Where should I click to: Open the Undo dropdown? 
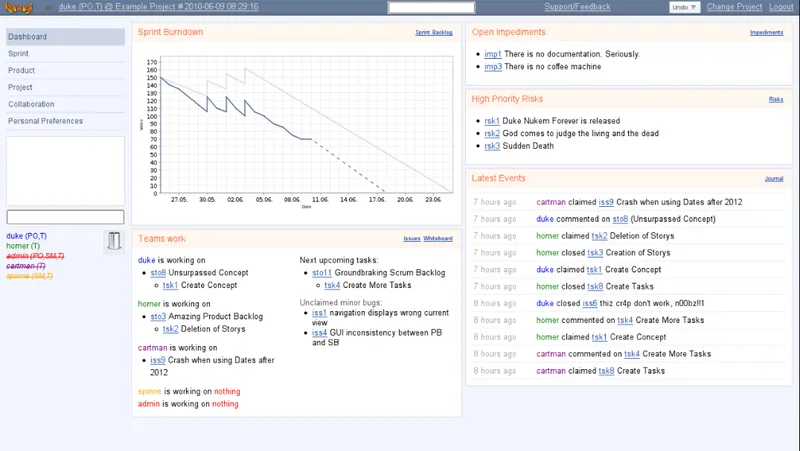(684, 7)
